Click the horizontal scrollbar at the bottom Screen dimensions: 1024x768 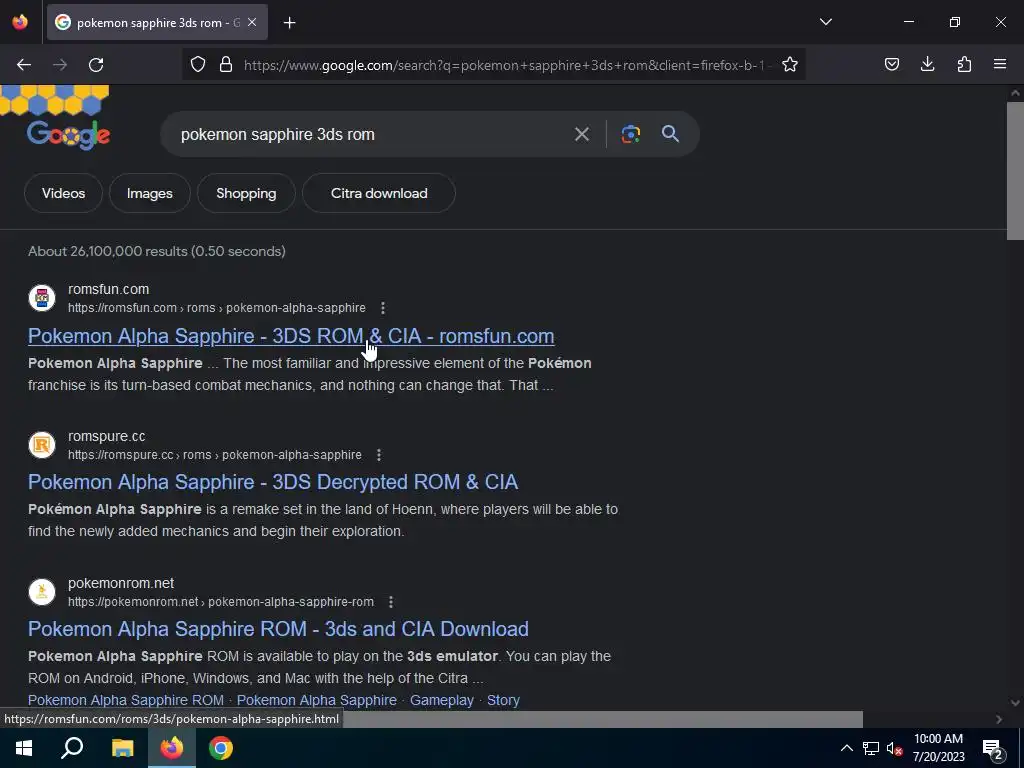601,719
